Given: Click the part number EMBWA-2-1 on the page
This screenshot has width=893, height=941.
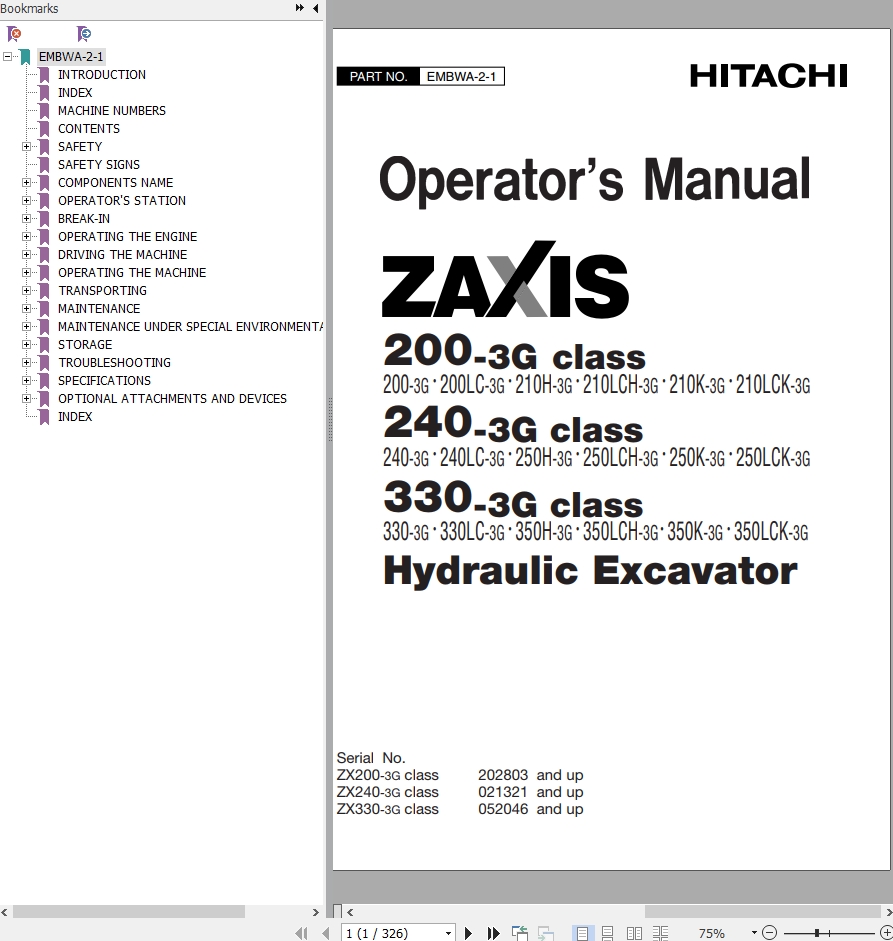Looking at the screenshot, I should (461, 76).
